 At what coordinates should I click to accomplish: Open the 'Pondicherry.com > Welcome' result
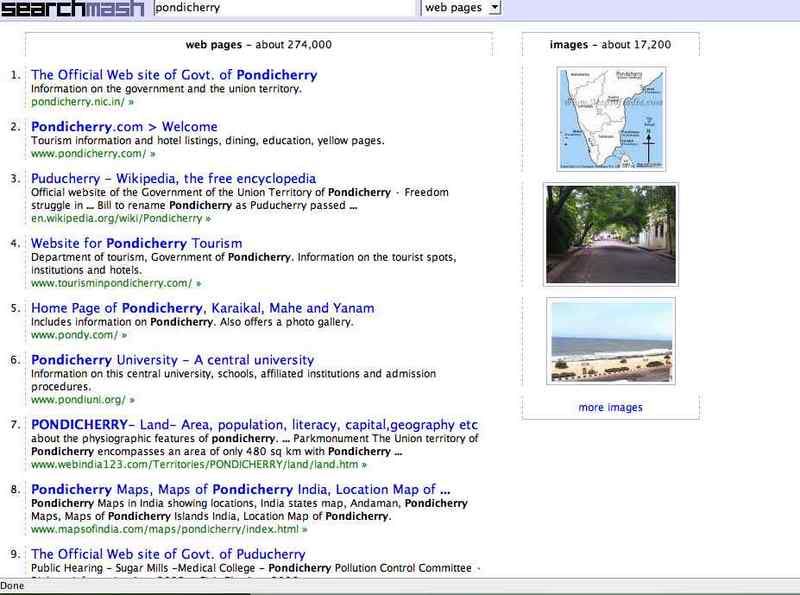coord(124,127)
